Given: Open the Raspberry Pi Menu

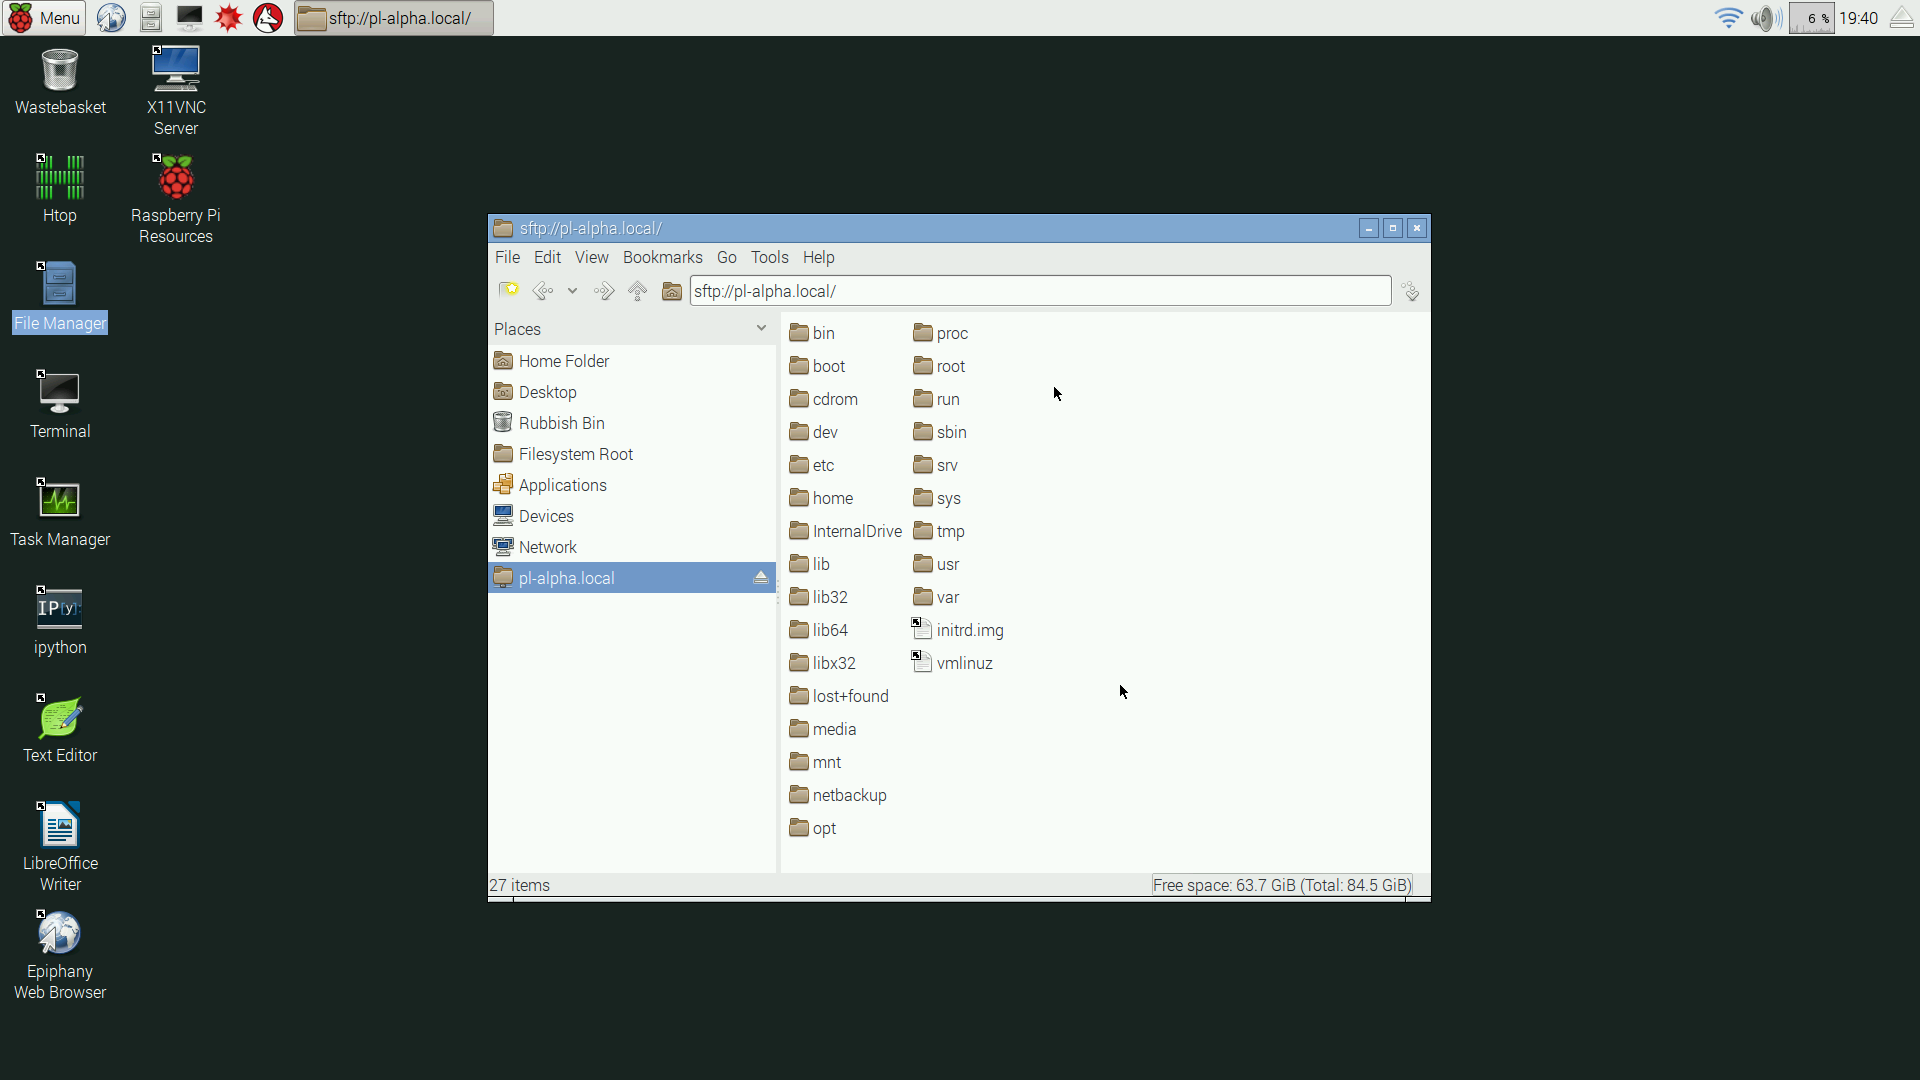Looking at the screenshot, I should (x=44, y=18).
